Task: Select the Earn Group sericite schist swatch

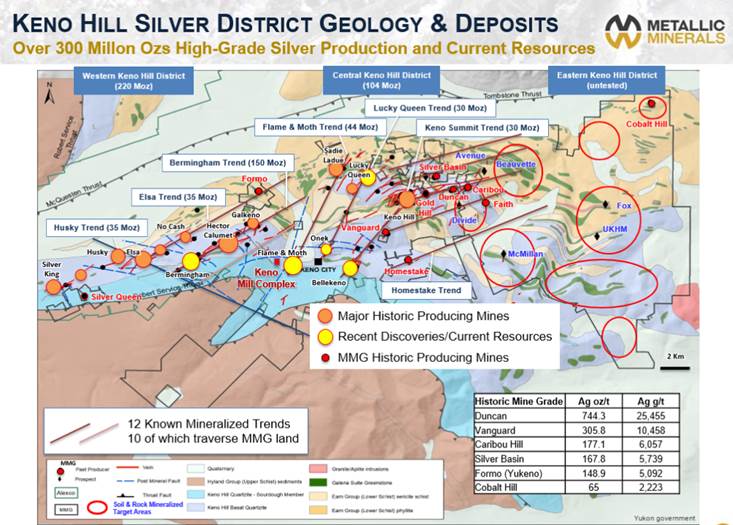Action: point(318,496)
